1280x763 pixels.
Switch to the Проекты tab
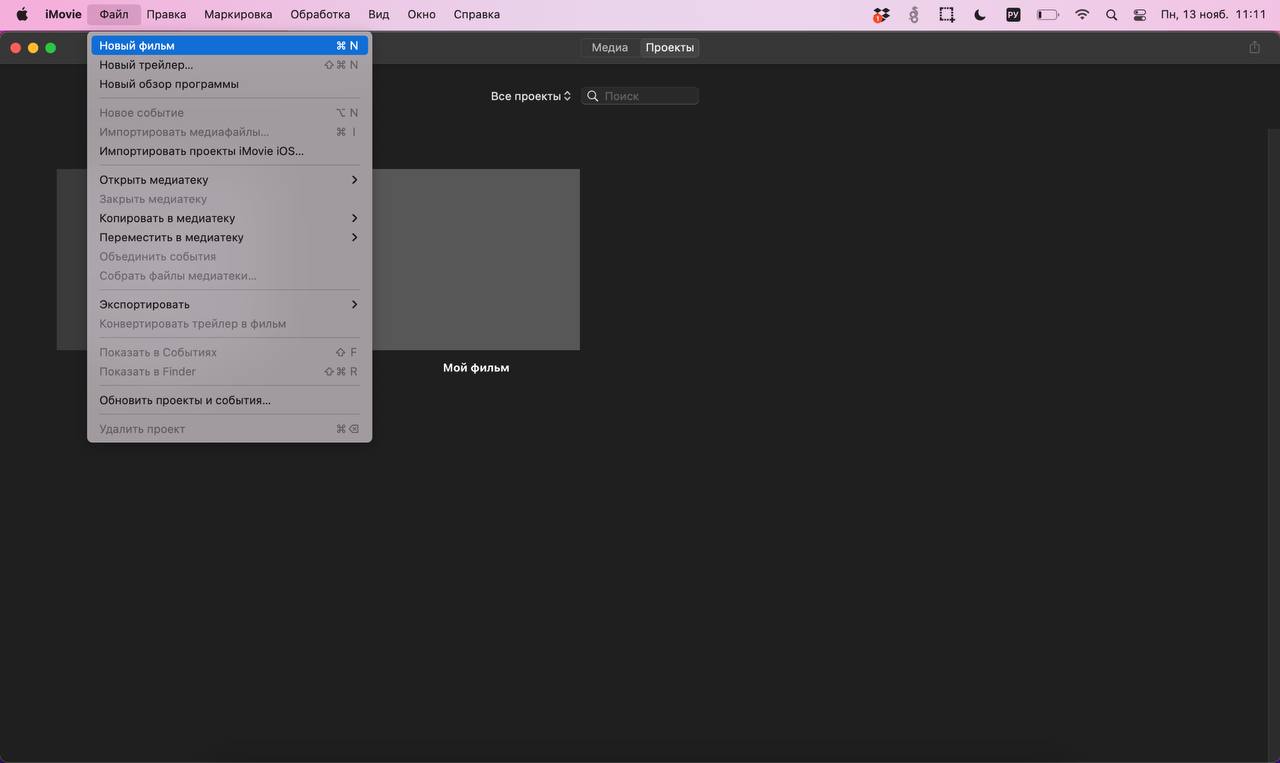click(x=670, y=48)
